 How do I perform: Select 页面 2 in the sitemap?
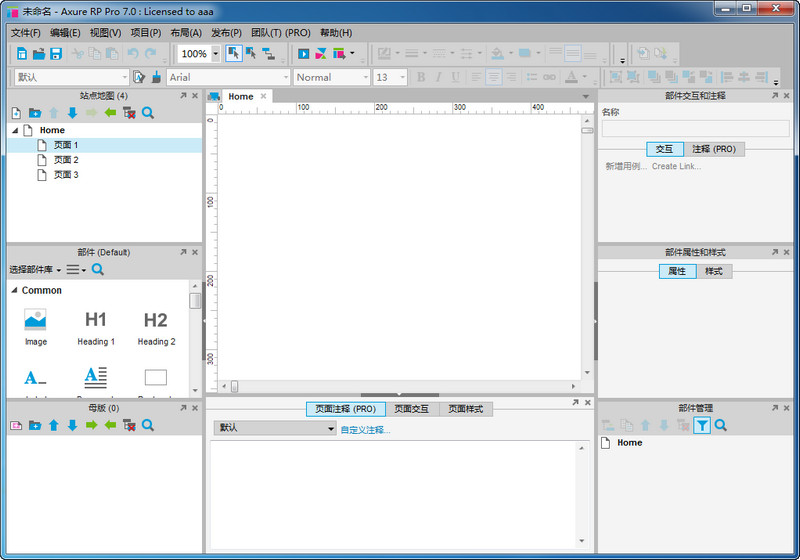(x=66, y=160)
